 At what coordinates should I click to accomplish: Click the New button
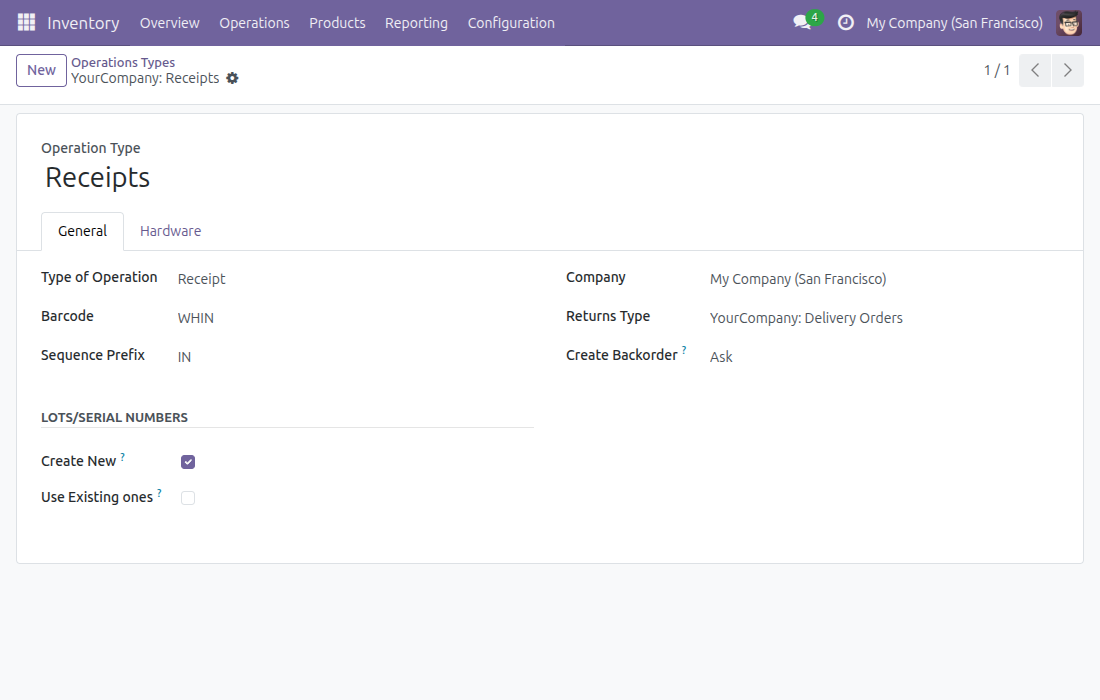point(41,70)
